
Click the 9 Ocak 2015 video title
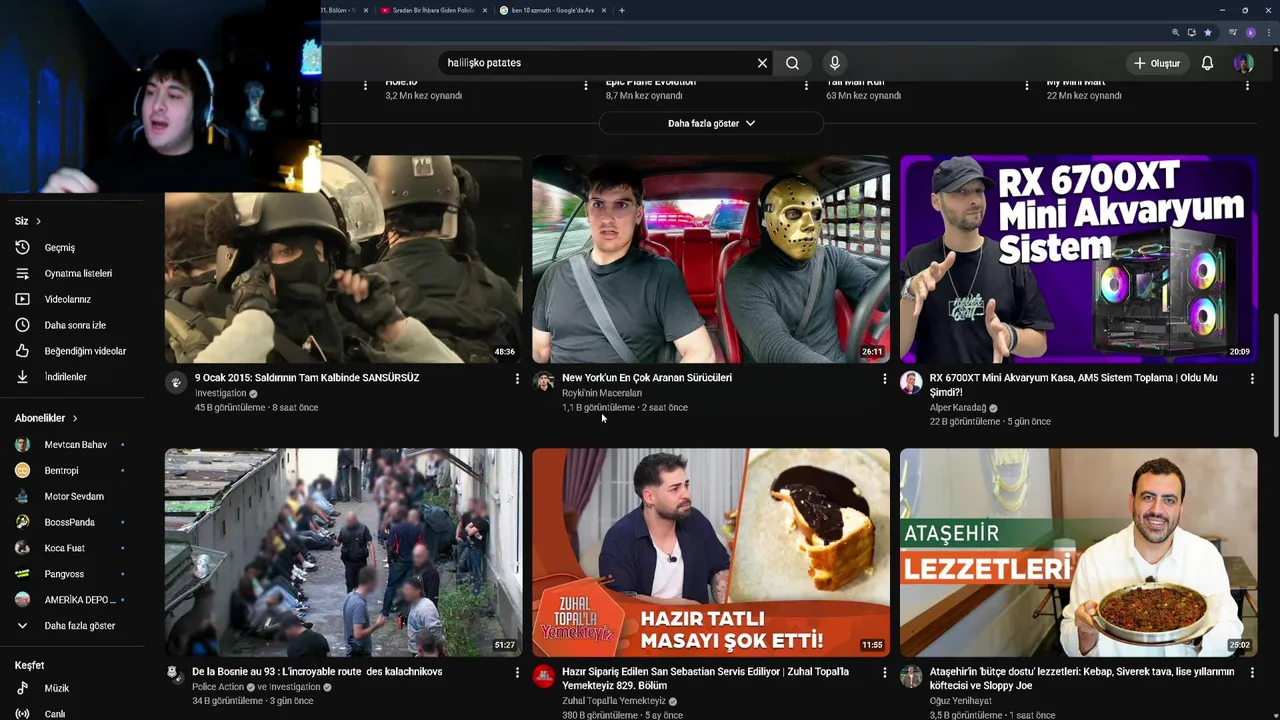coord(307,378)
